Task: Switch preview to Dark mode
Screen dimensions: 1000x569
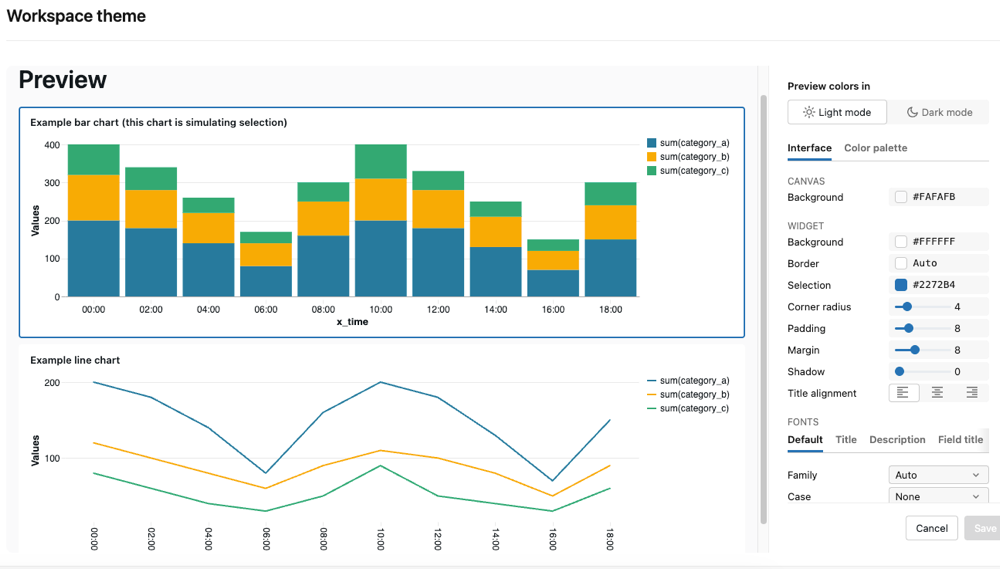Action: pos(939,112)
